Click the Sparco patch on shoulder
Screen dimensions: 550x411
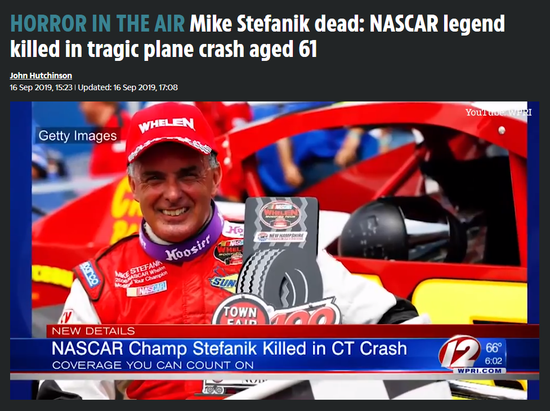click(x=89, y=274)
